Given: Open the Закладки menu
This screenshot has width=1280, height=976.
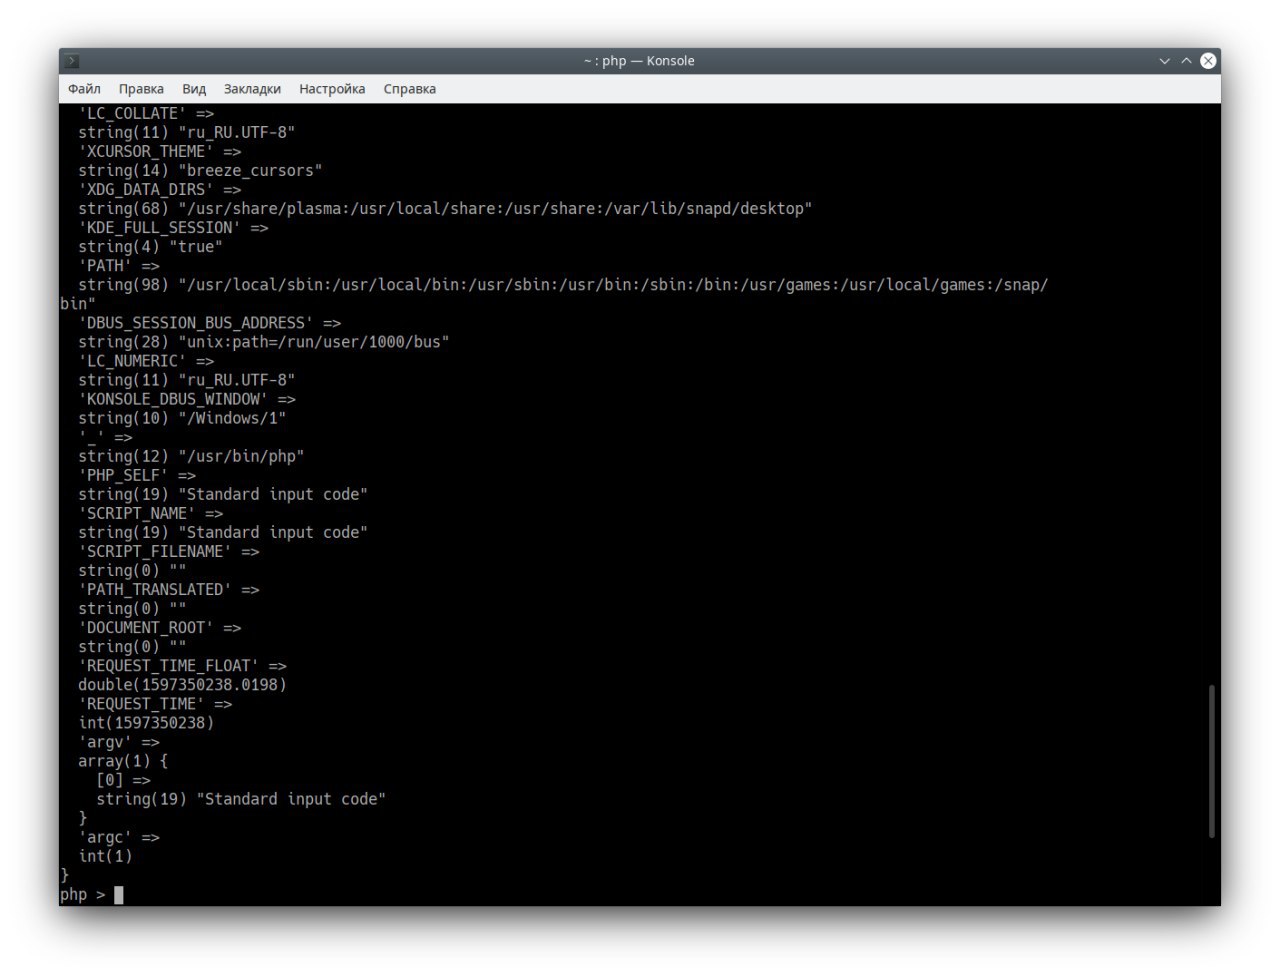Looking at the screenshot, I should tap(252, 89).
